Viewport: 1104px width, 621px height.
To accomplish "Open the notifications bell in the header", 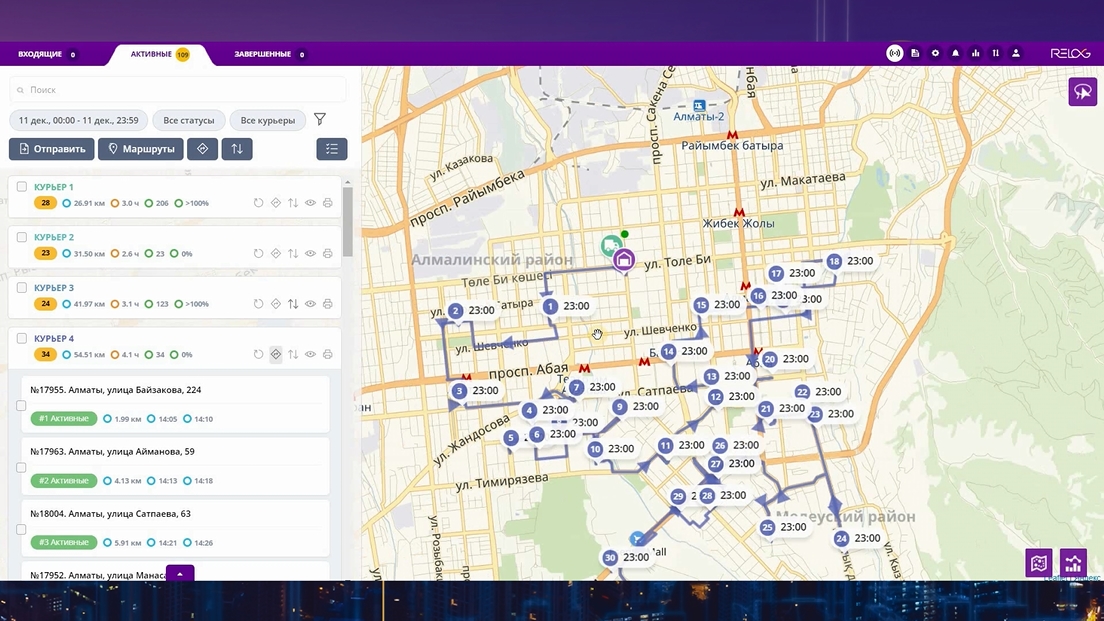I will (x=955, y=53).
